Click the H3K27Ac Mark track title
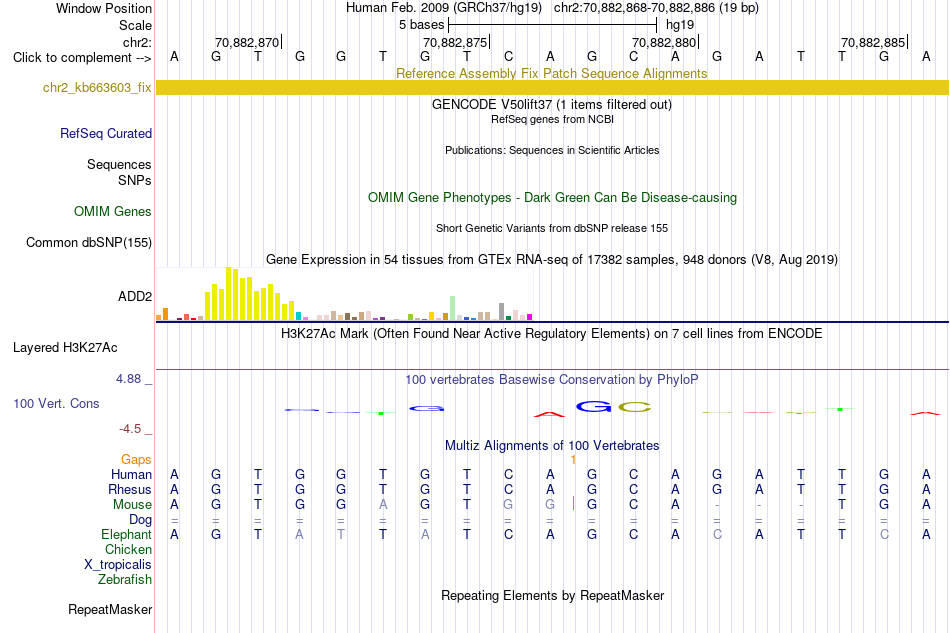The height and width of the screenshot is (633, 950). tap(551, 334)
